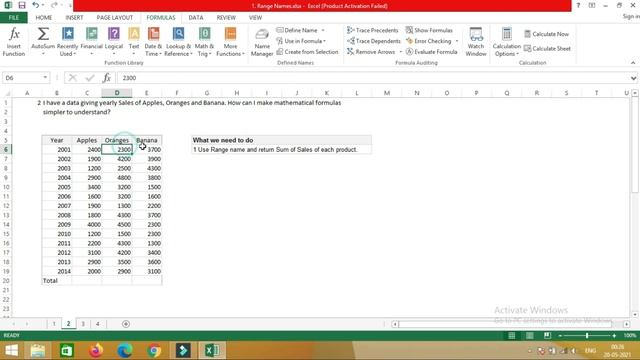Switch to the PAGE LAYOUT tab
640x360 pixels.
click(x=115, y=18)
